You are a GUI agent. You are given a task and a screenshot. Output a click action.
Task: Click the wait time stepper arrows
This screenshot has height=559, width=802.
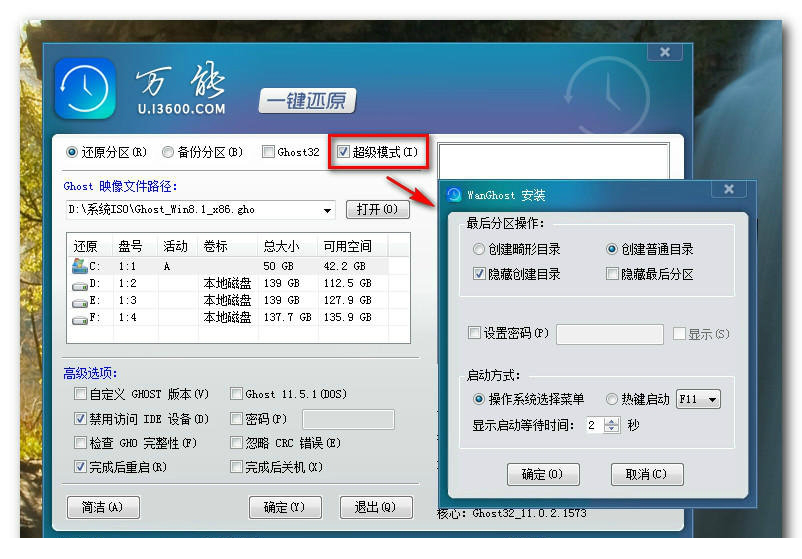[x=611, y=425]
